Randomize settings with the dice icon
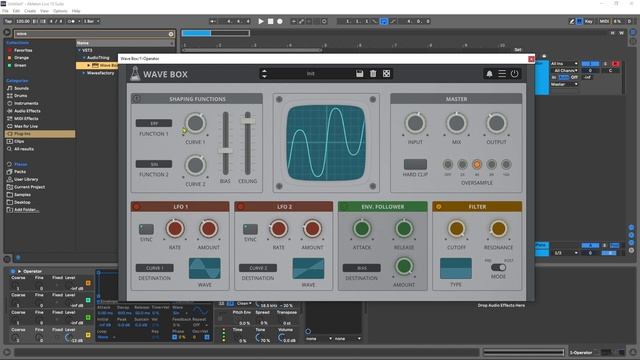640x360 pixels. click(386, 74)
